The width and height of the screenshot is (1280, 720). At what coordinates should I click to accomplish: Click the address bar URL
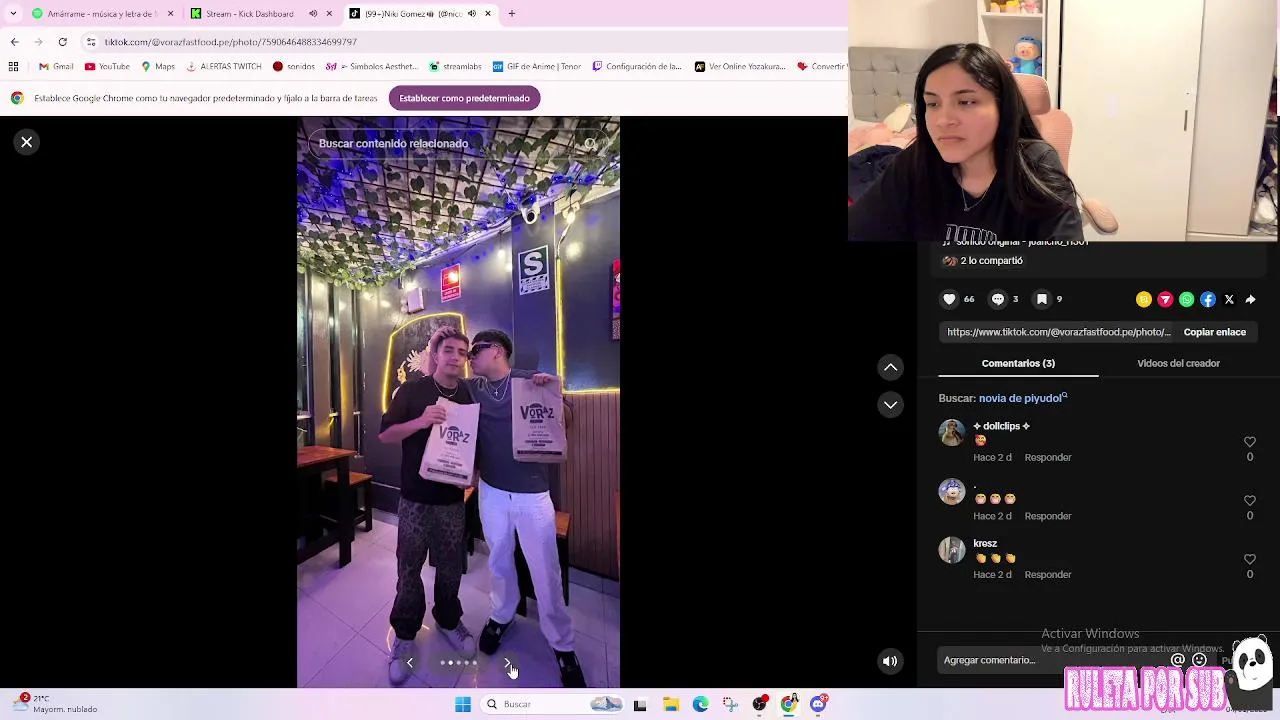point(230,42)
